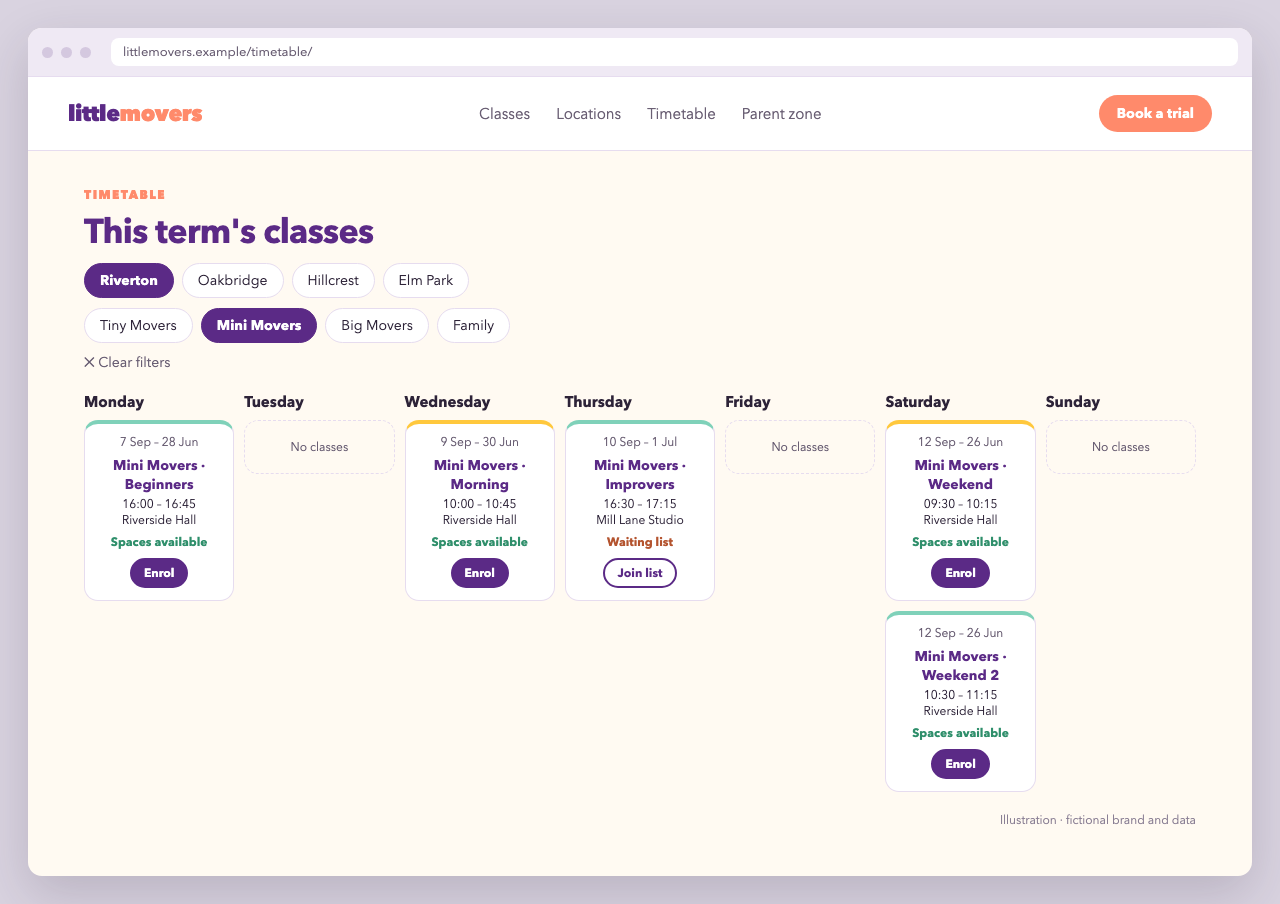
Task: Select the Oakbridge location filter
Action: [233, 280]
